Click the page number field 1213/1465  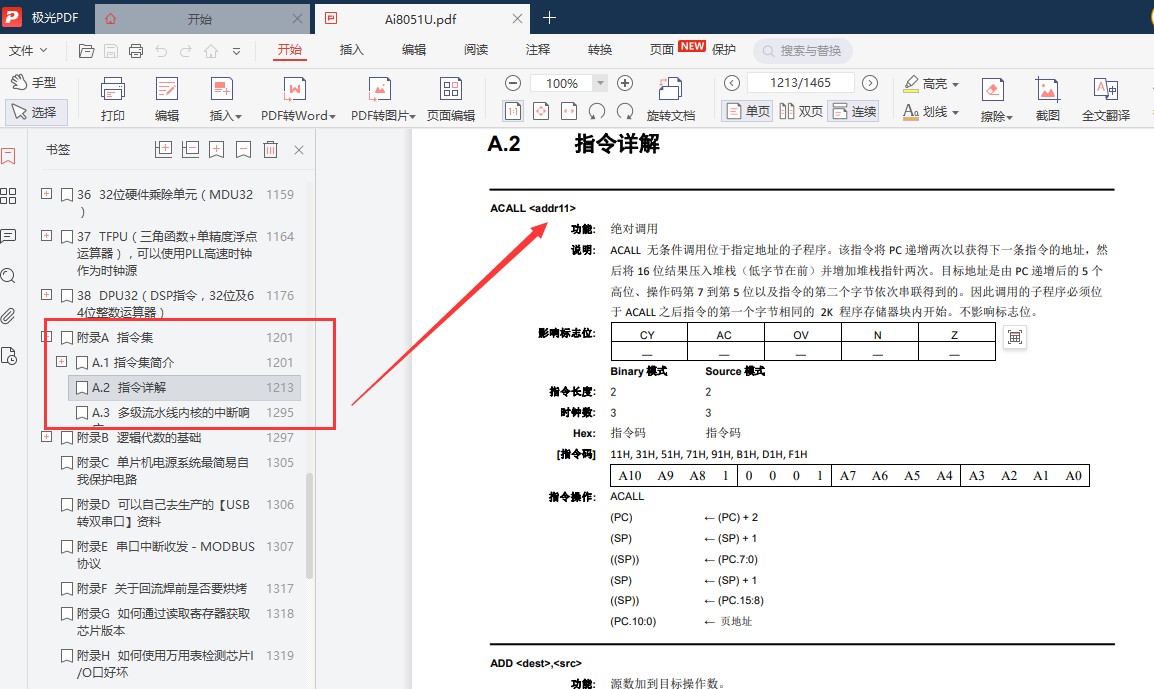pyautogui.click(x=801, y=82)
